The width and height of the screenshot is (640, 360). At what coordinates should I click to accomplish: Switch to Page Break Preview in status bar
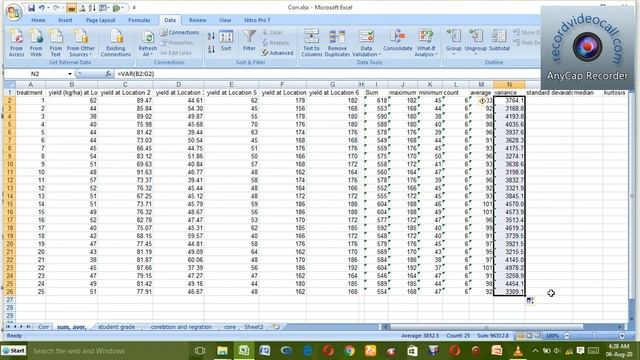click(538, 336)
